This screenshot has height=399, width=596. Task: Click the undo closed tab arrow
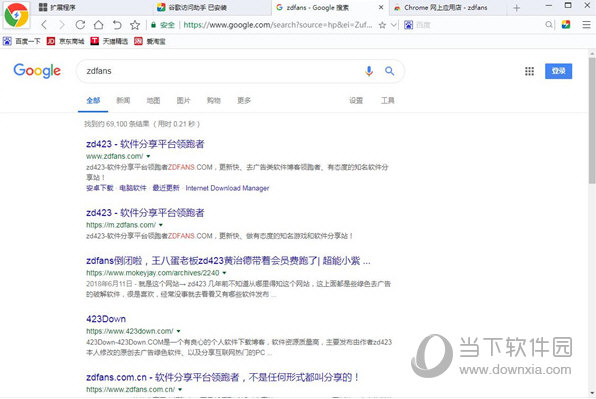(x=117, y=25)
